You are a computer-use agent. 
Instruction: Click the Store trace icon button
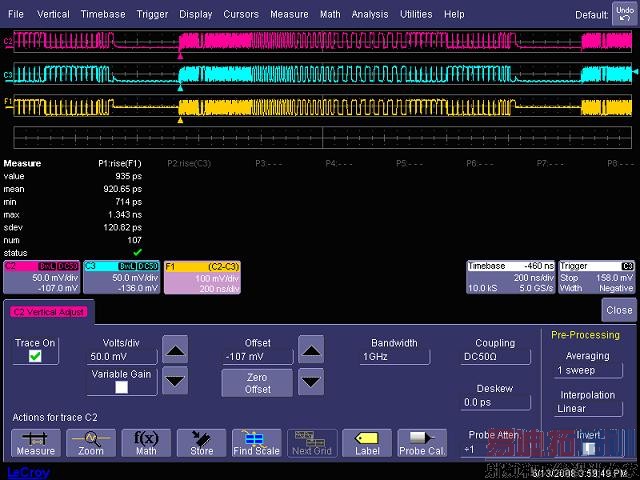(201, 443)
